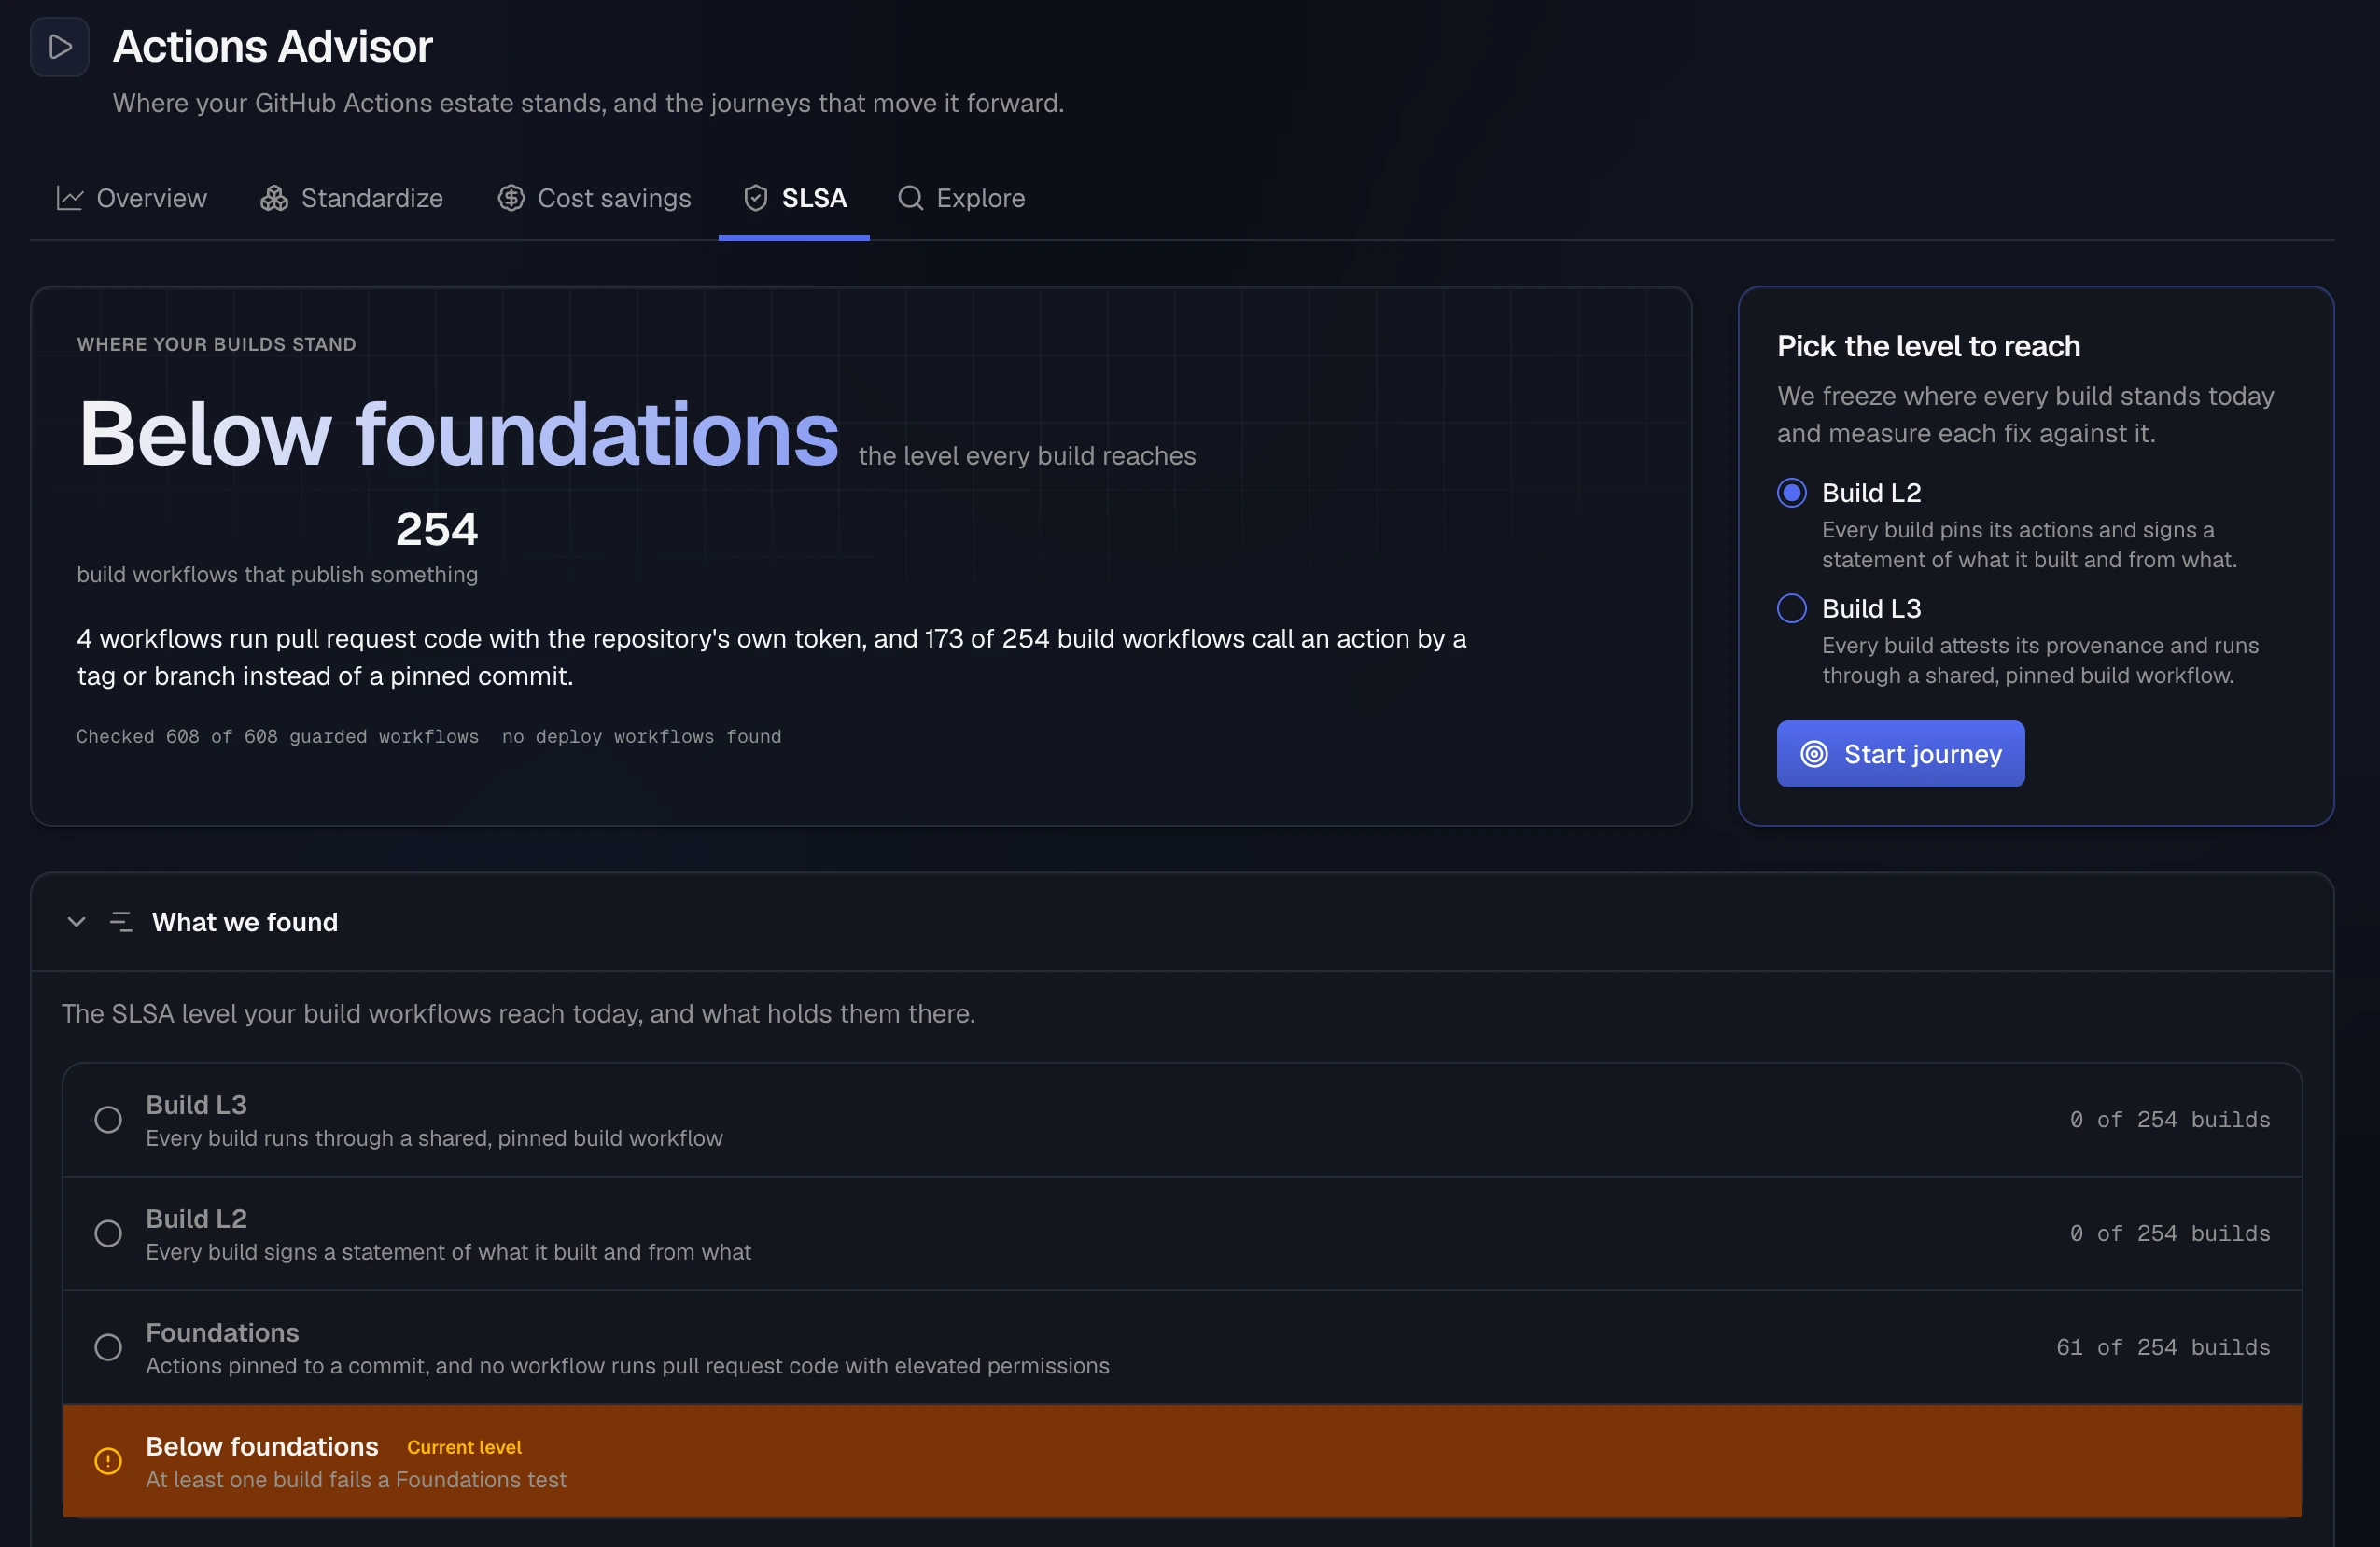This screenshot has height=1547, width=2380.
Task: Open the Overview tab
Action: [132, 198]
